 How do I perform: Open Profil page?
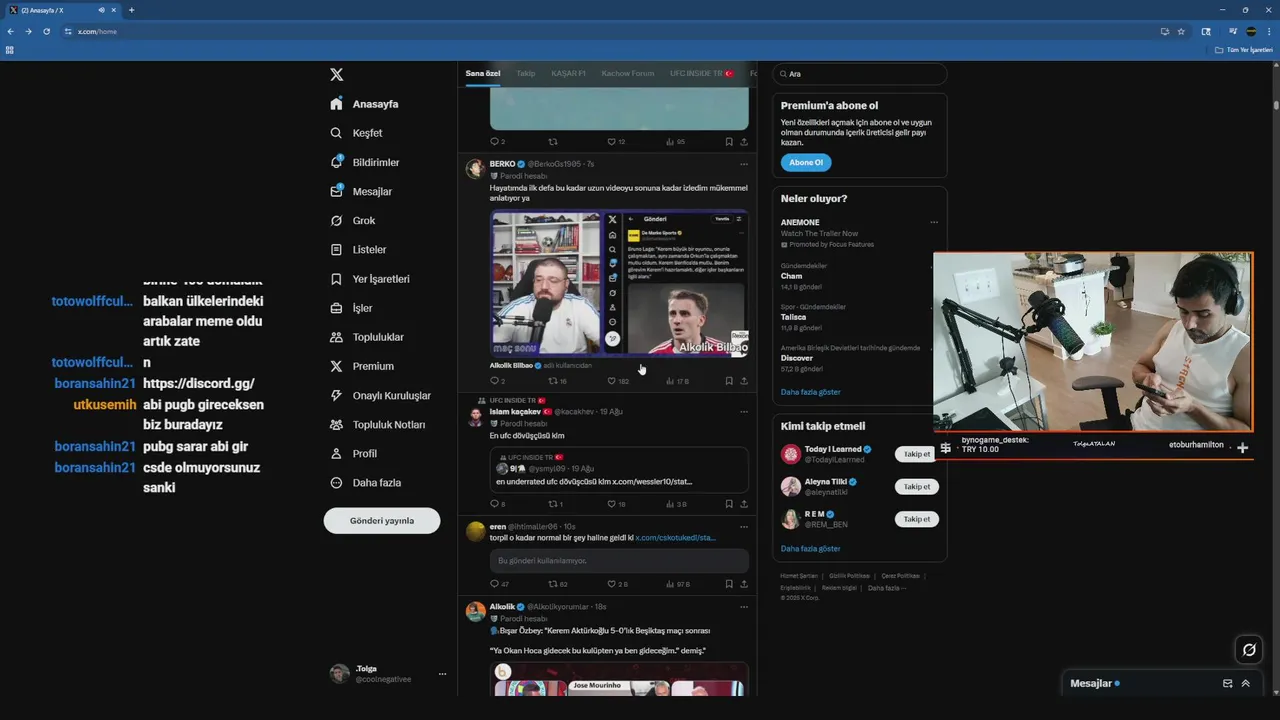(x=354, y=453)
